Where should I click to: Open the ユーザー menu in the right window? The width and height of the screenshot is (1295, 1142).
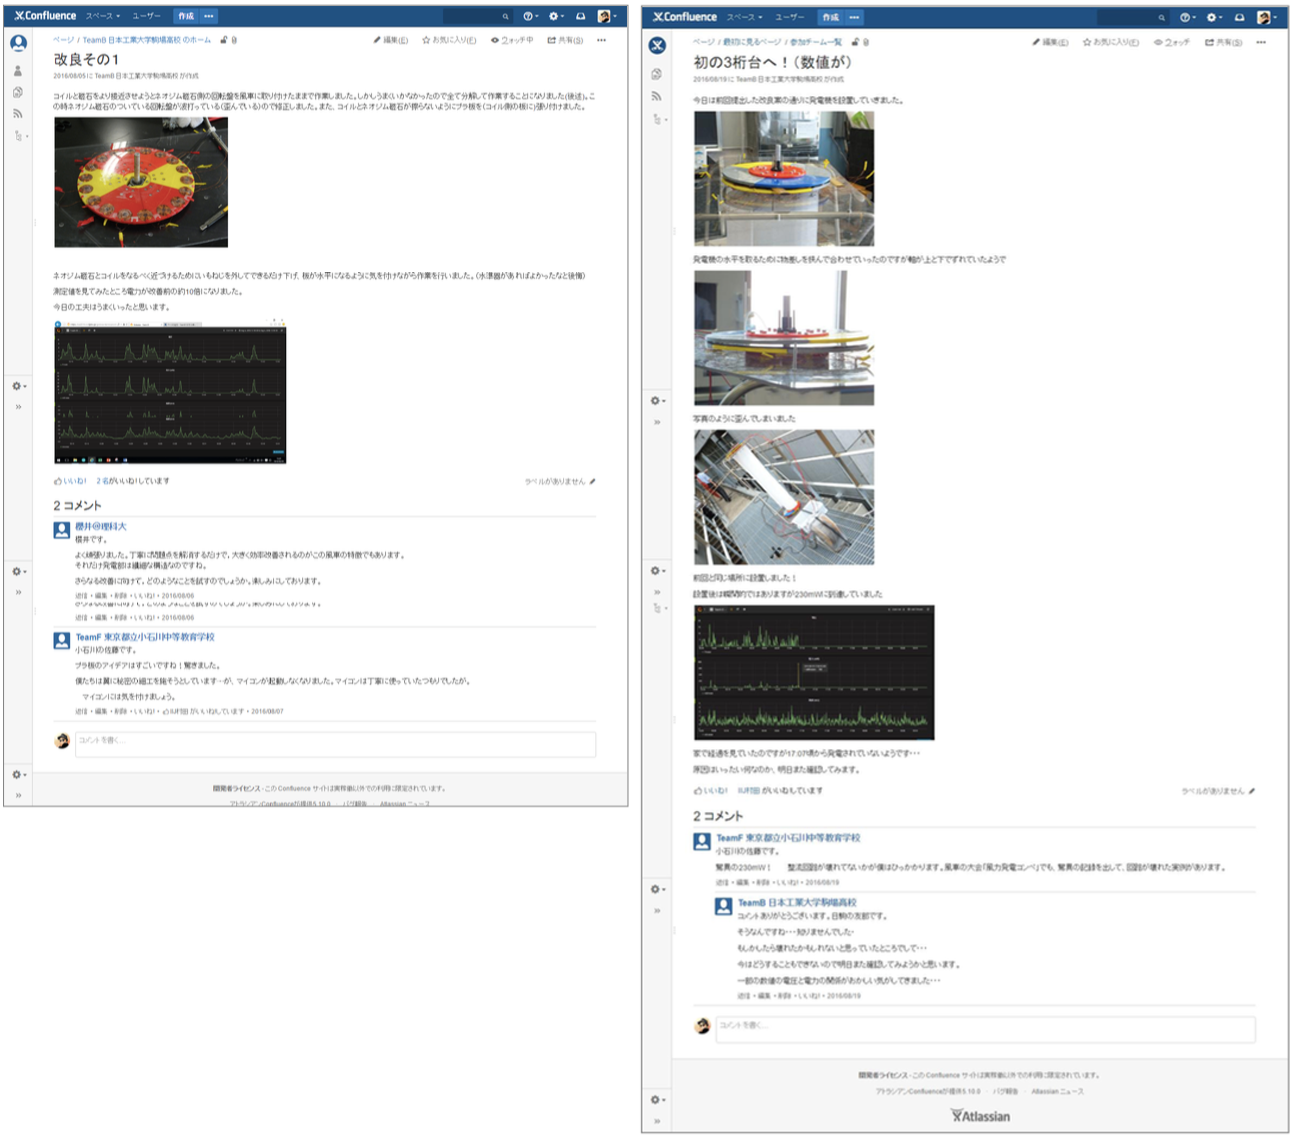click(789, 17)
